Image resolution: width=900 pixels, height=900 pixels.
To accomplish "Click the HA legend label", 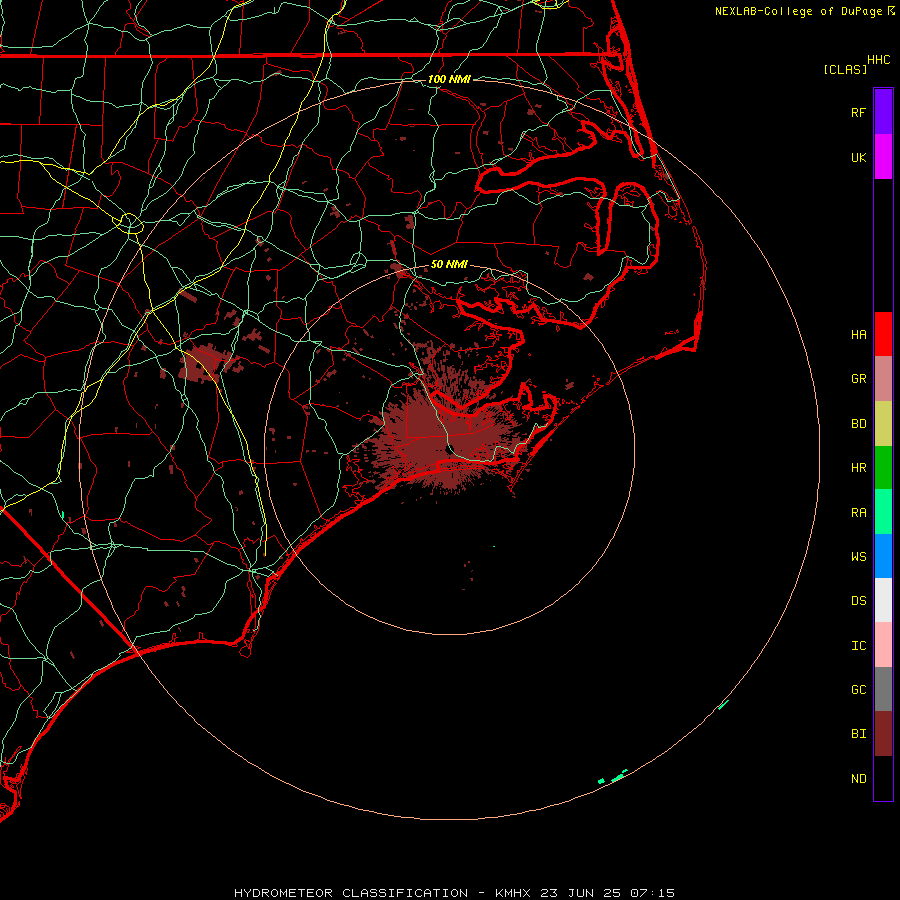I will coord(858,334).
